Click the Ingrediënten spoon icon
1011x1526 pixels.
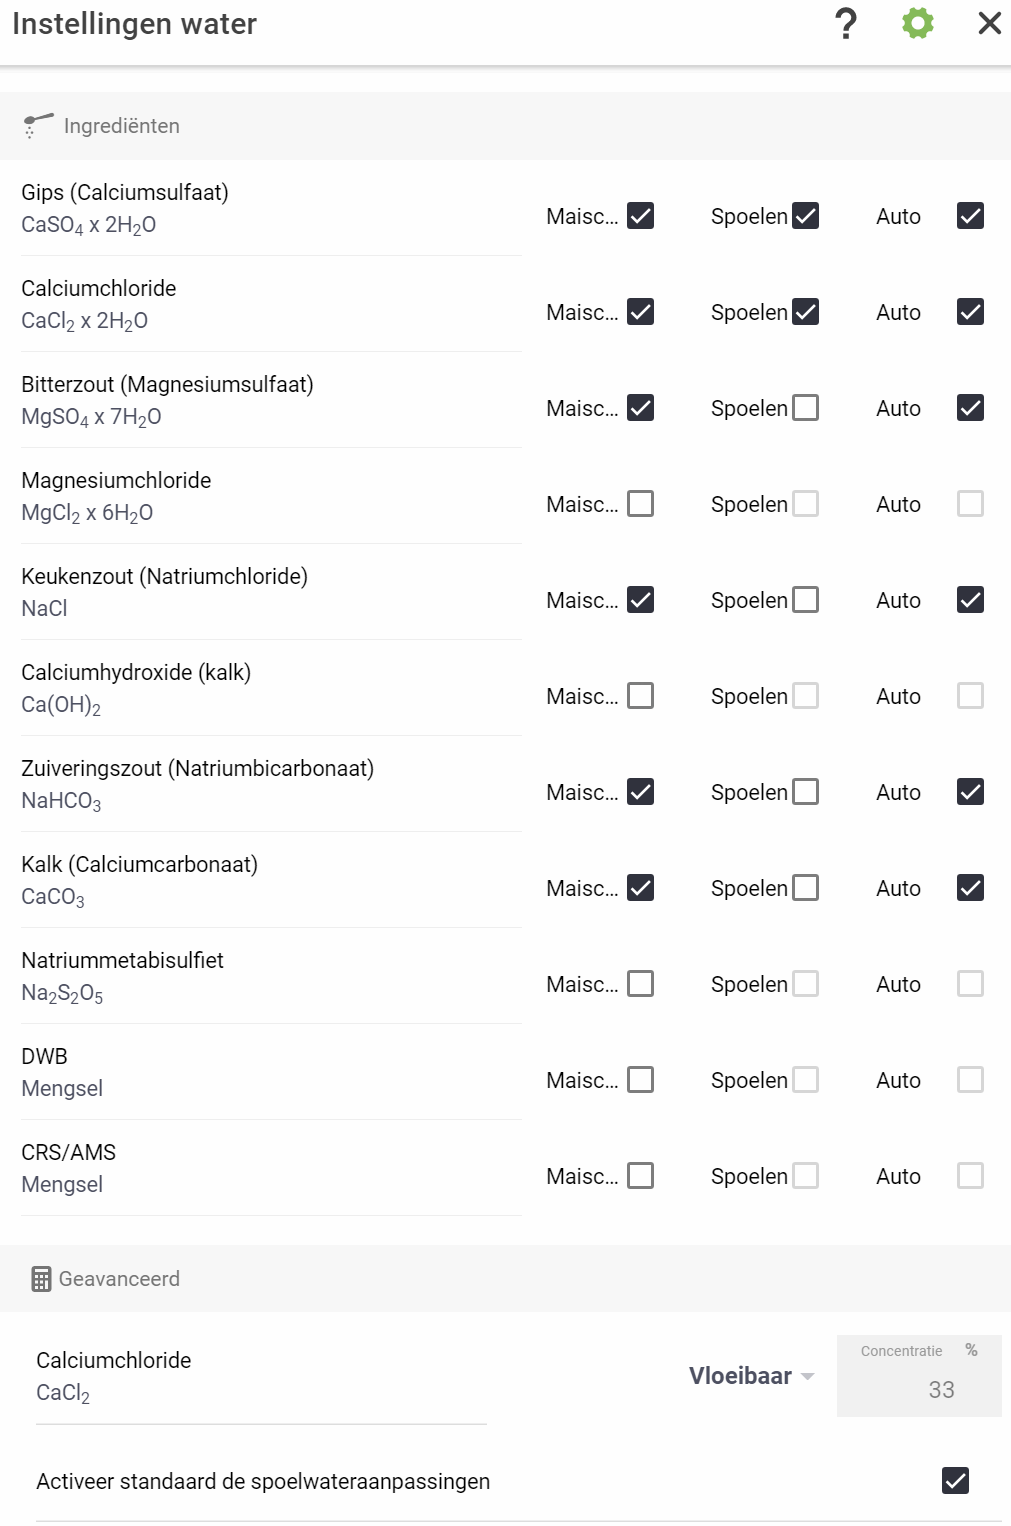click(37, 126)
